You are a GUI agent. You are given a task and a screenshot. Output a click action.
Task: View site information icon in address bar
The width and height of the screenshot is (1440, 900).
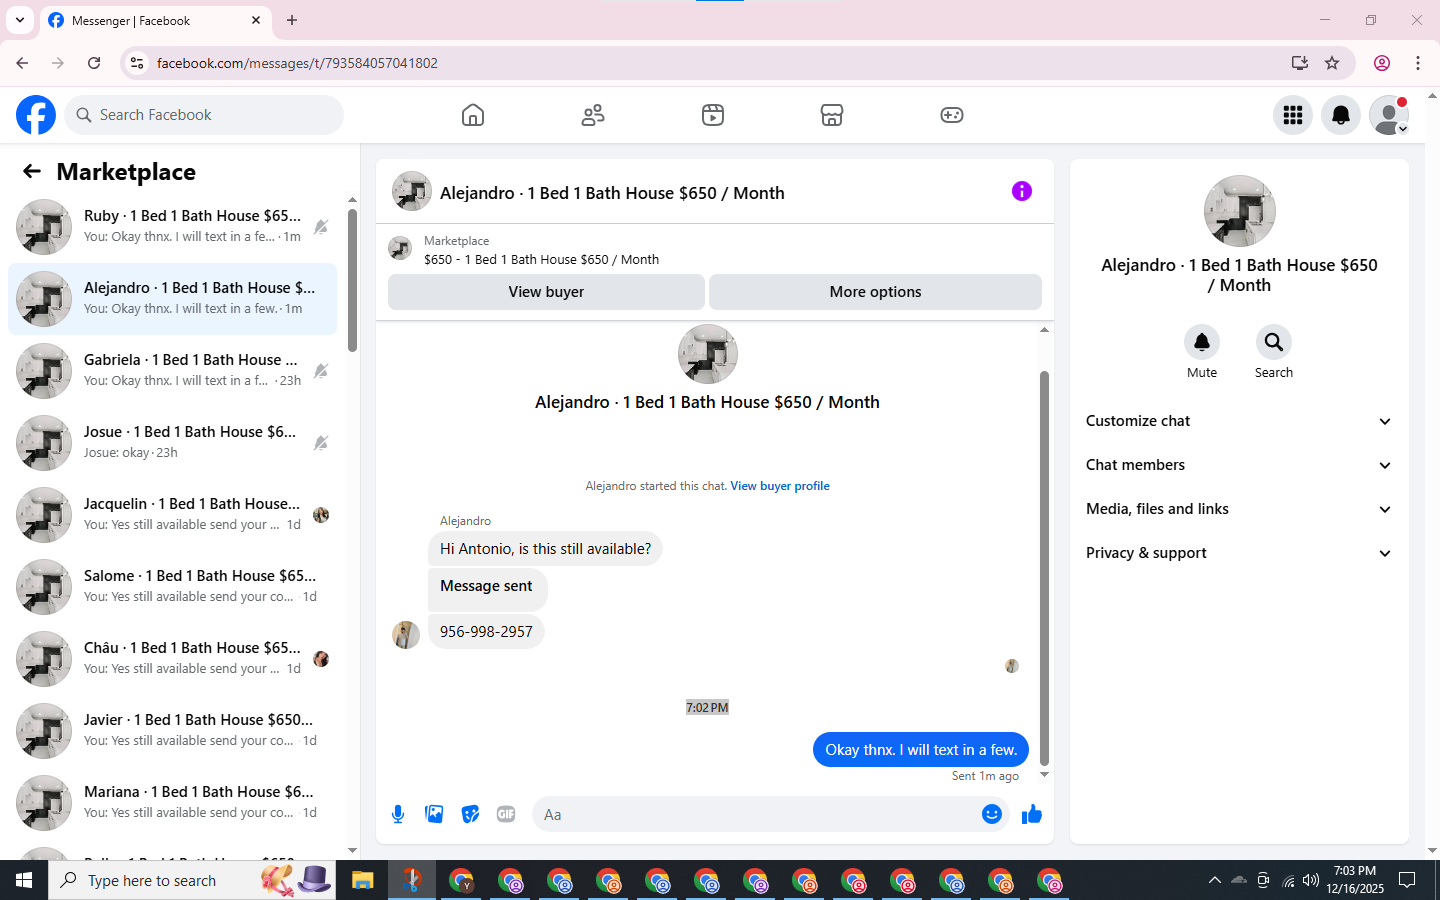pos(137,63)
